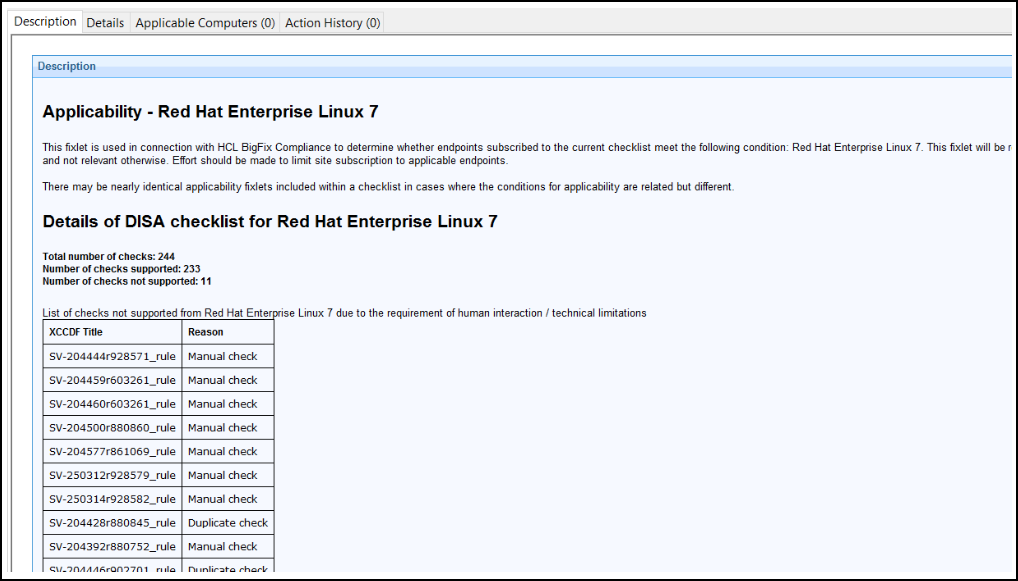Select the SV-204577r861069_rule cell
Image resolution: width=1018 pixels, height=581 pixels.
[x=112, y=451]
